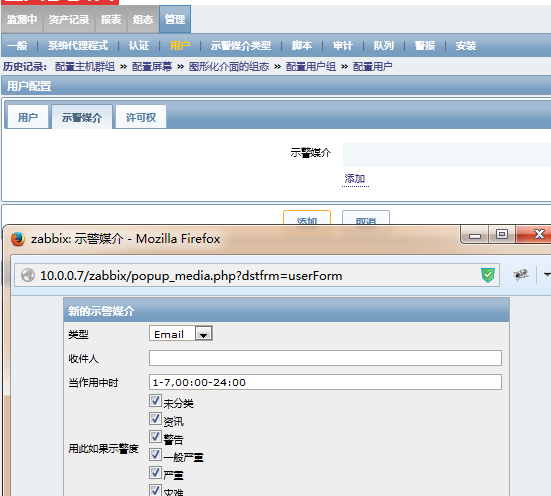Click the 收件人 input field

click(325, 358)
